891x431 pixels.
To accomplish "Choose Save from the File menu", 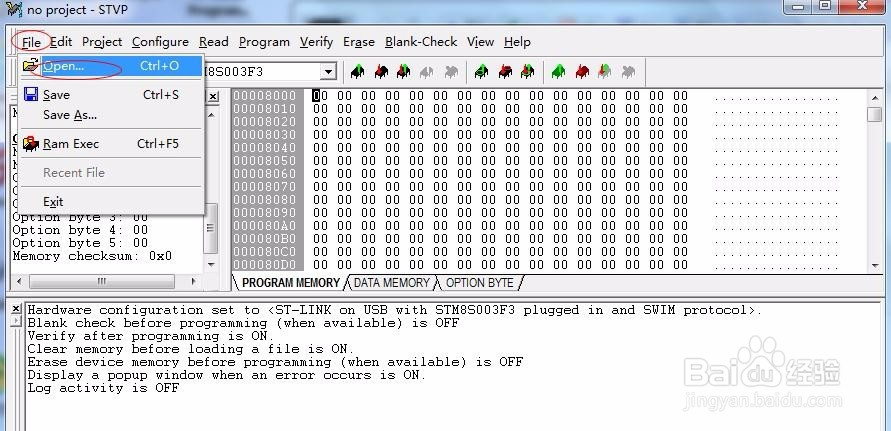I will click(111, 95).
